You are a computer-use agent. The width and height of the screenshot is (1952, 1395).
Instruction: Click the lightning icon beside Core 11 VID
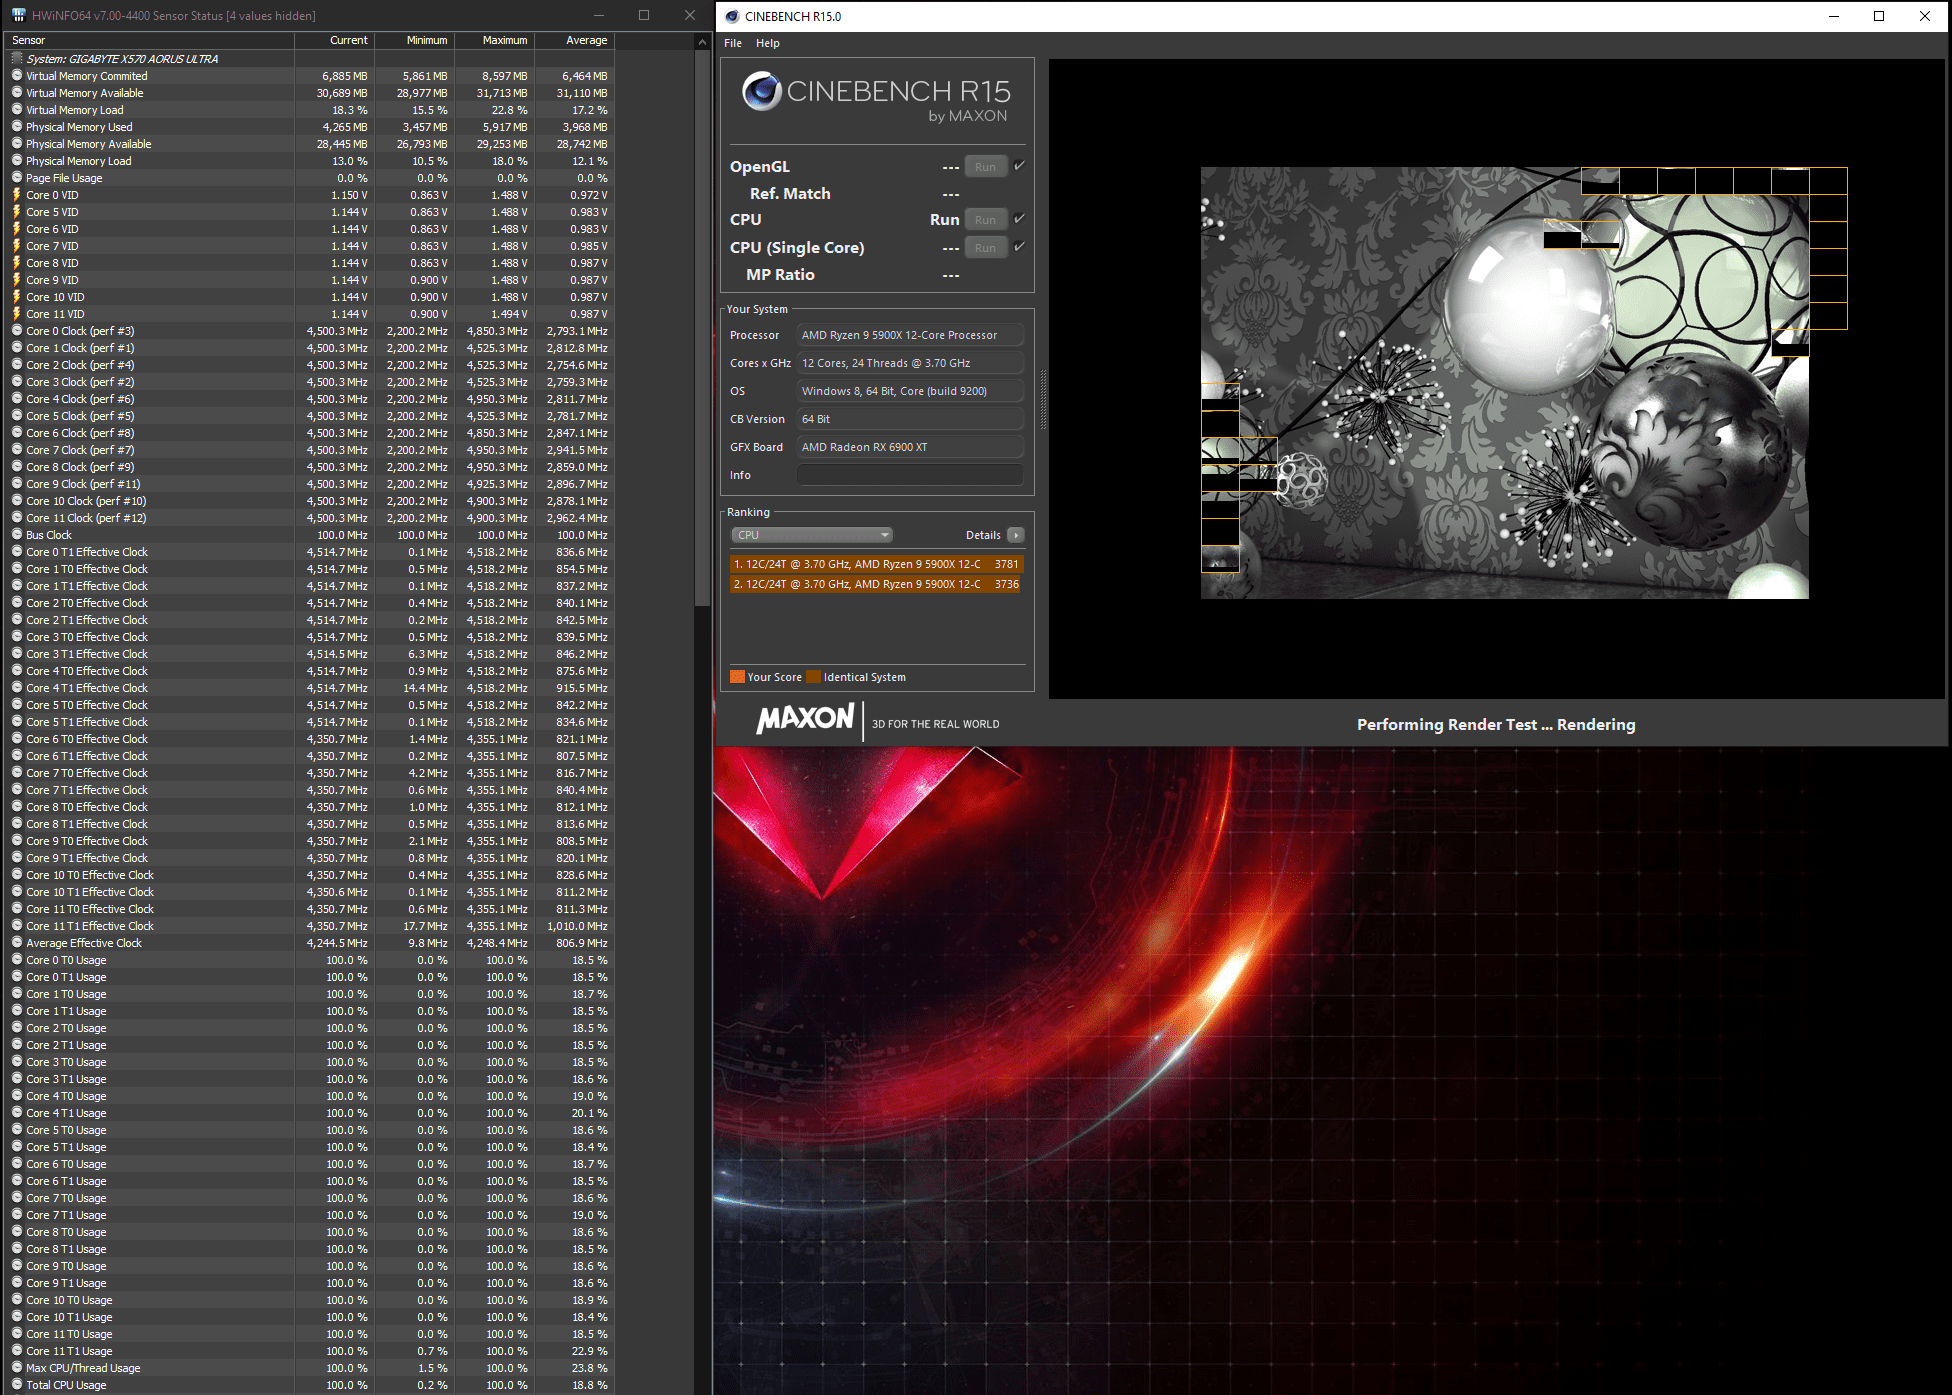[x=16, y=314]
